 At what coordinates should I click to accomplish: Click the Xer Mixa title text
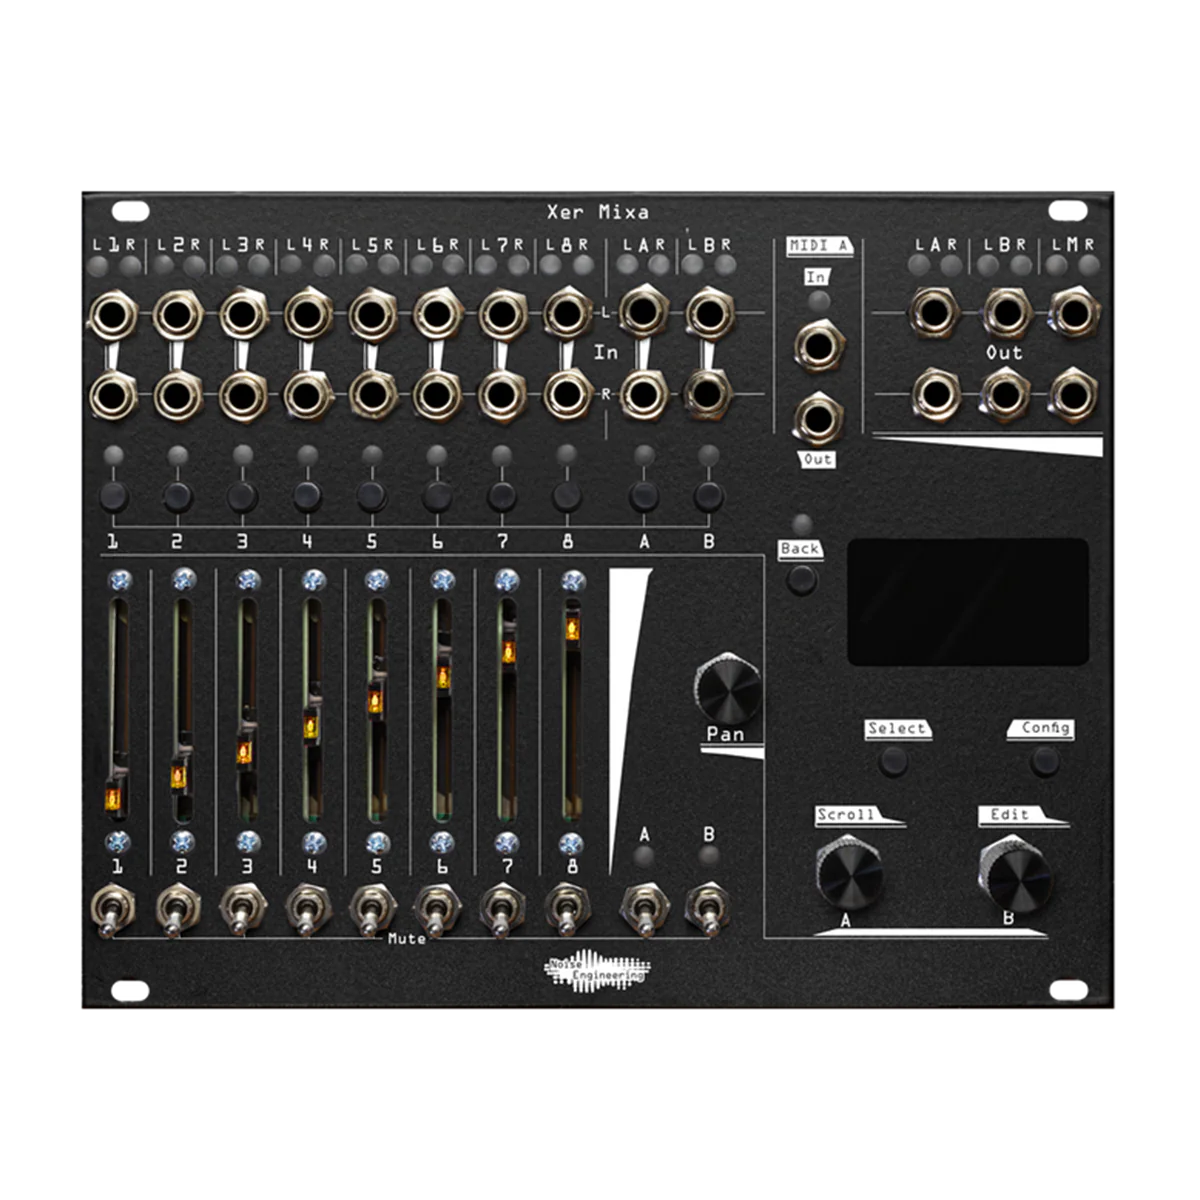point(597,212)
